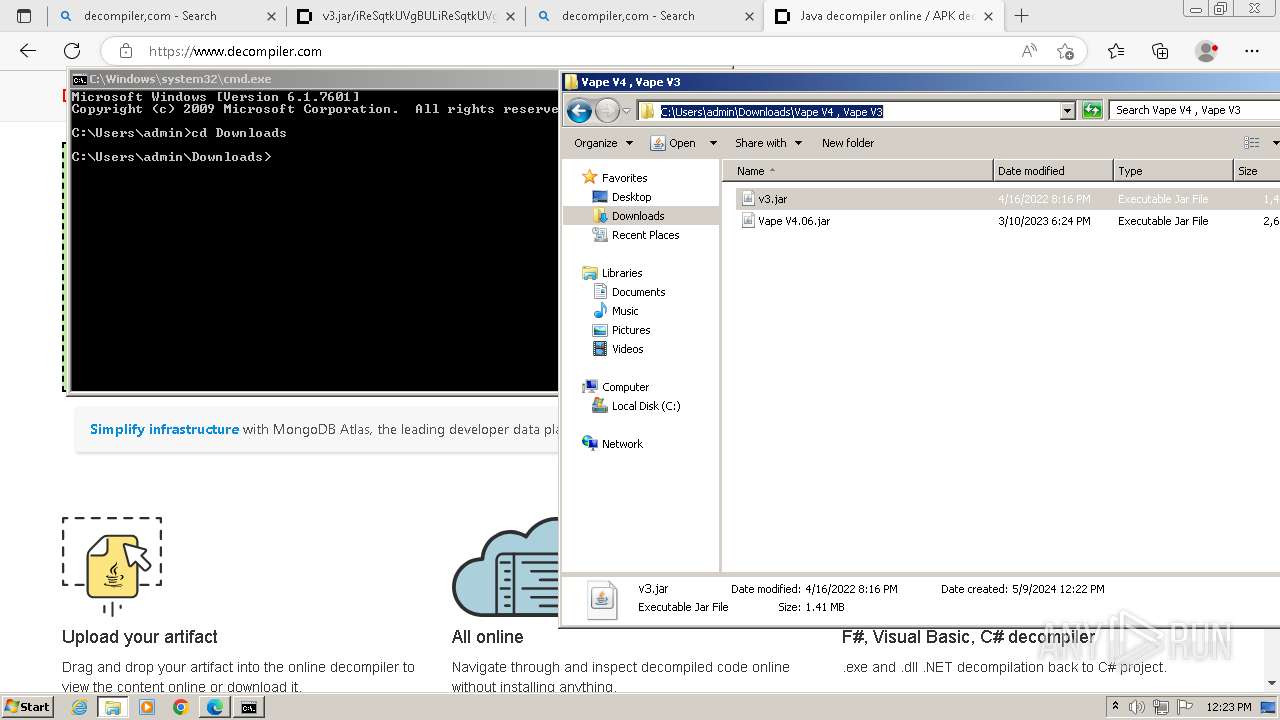Open the media player taskbar icon
Screen dimensions: 1280x720
[x=147, y=707]
